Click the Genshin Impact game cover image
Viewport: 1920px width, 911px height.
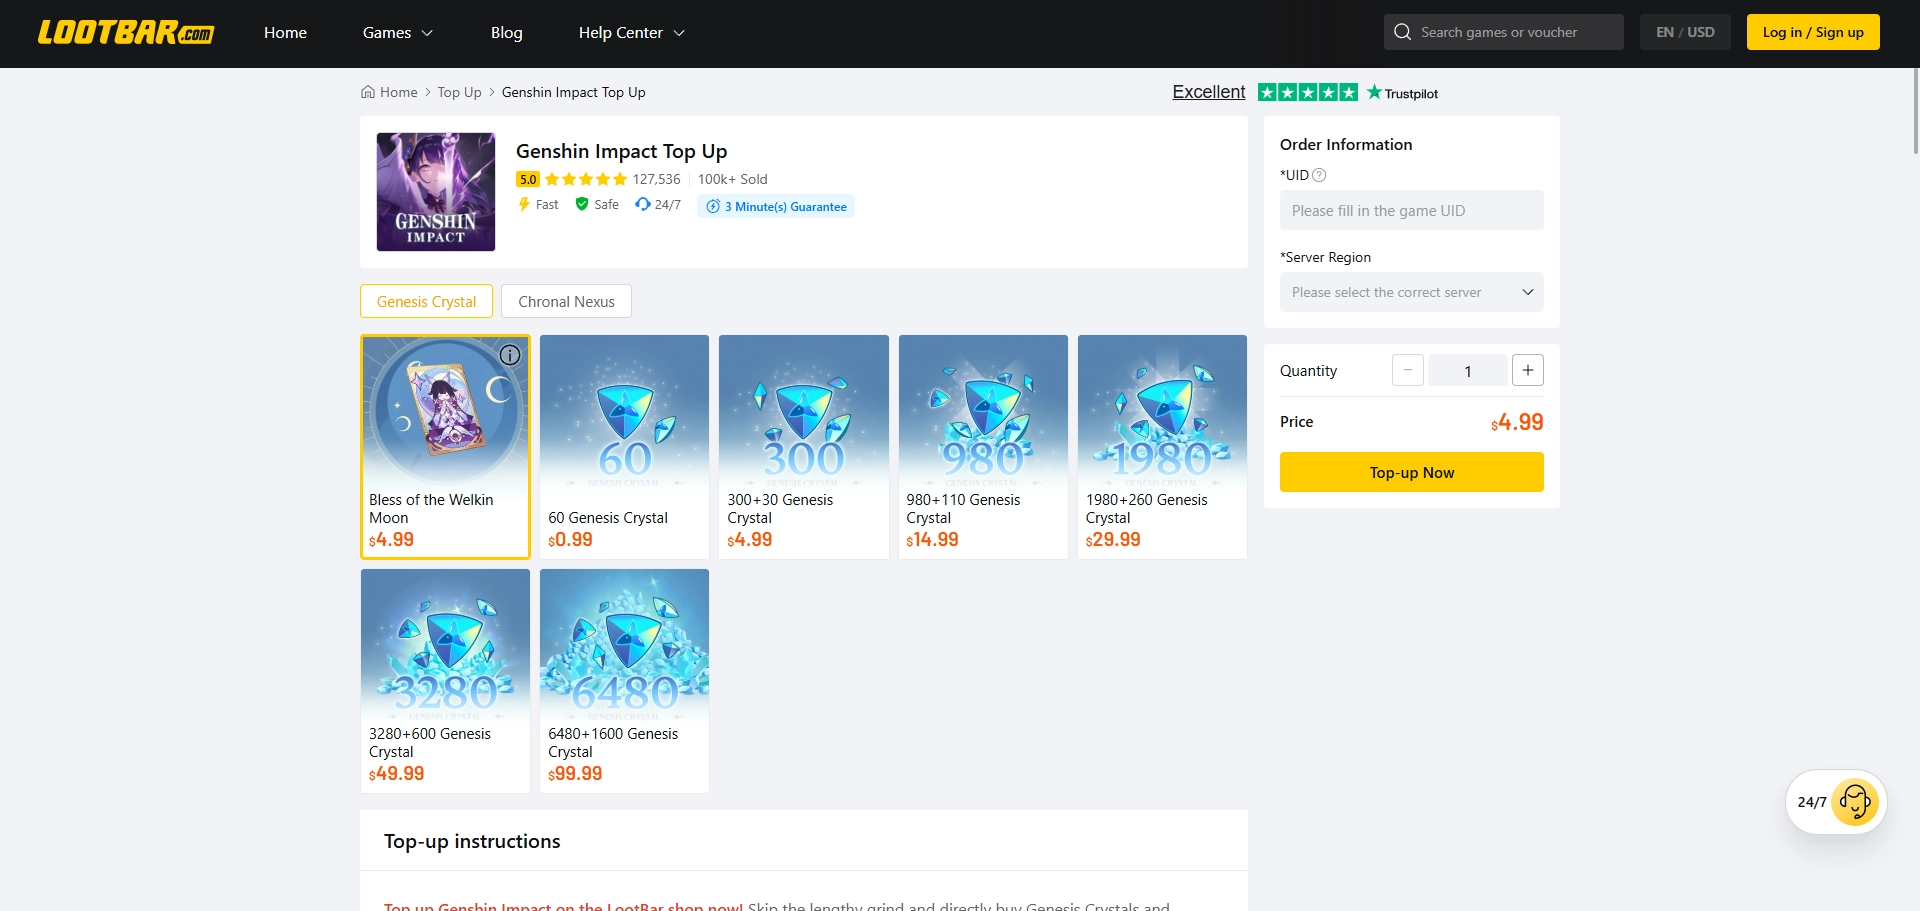point(436,192)
